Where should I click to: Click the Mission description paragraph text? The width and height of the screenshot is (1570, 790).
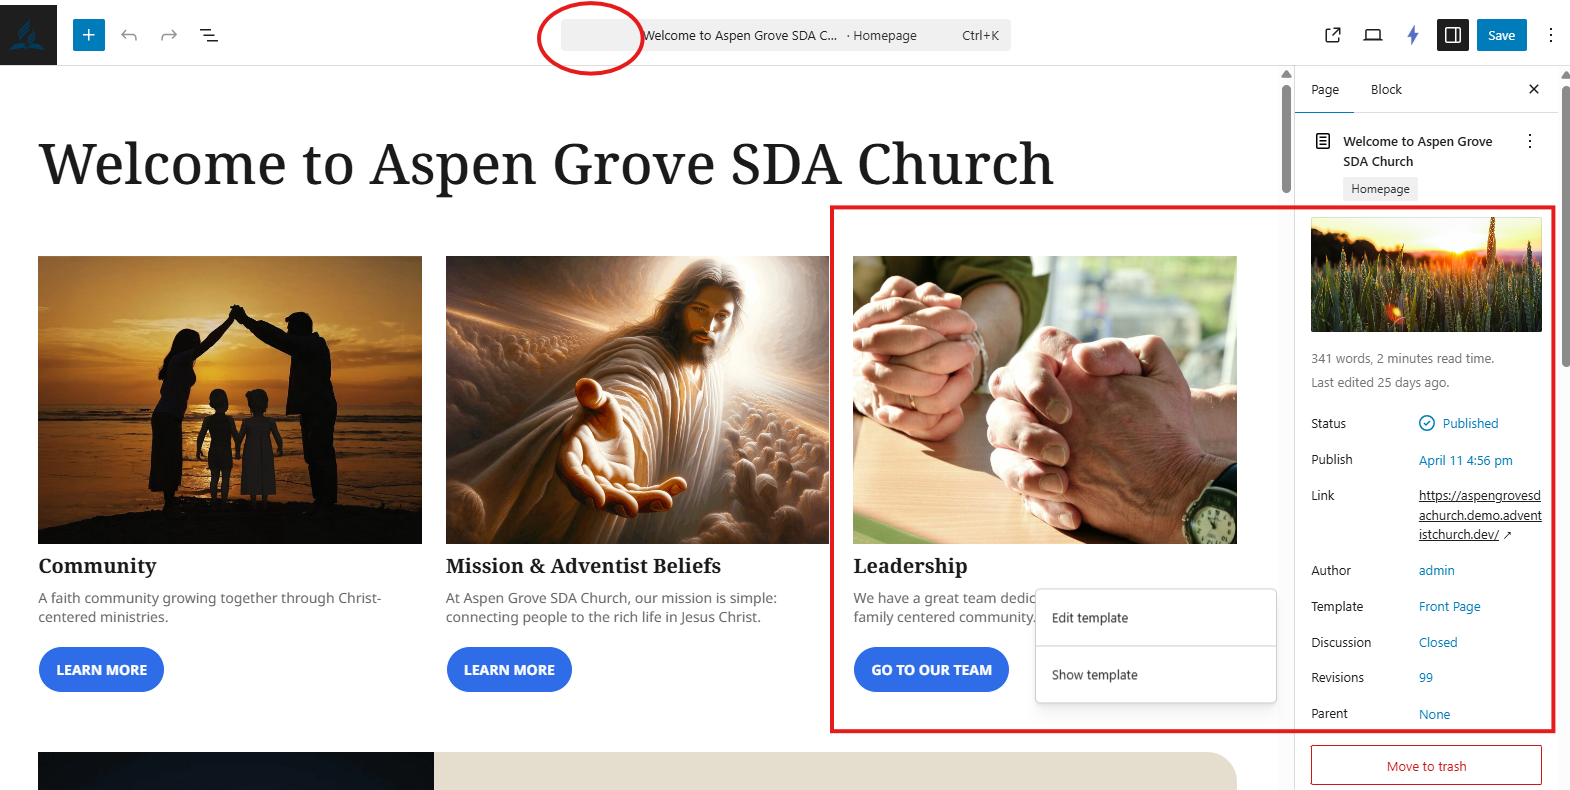coord(611,608)
